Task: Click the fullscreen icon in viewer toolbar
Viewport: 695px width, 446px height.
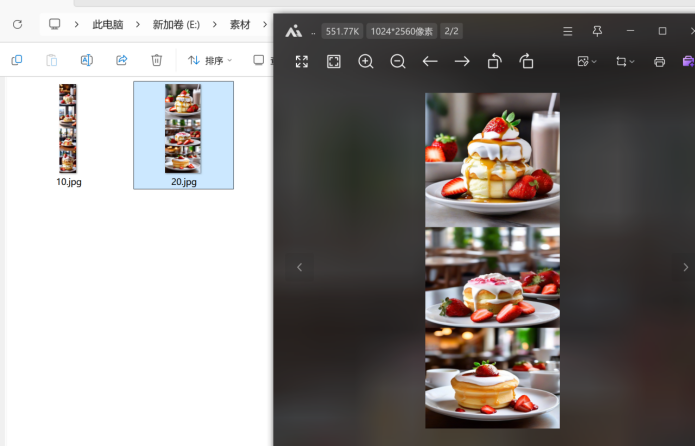Action: (x=302, y=62)
